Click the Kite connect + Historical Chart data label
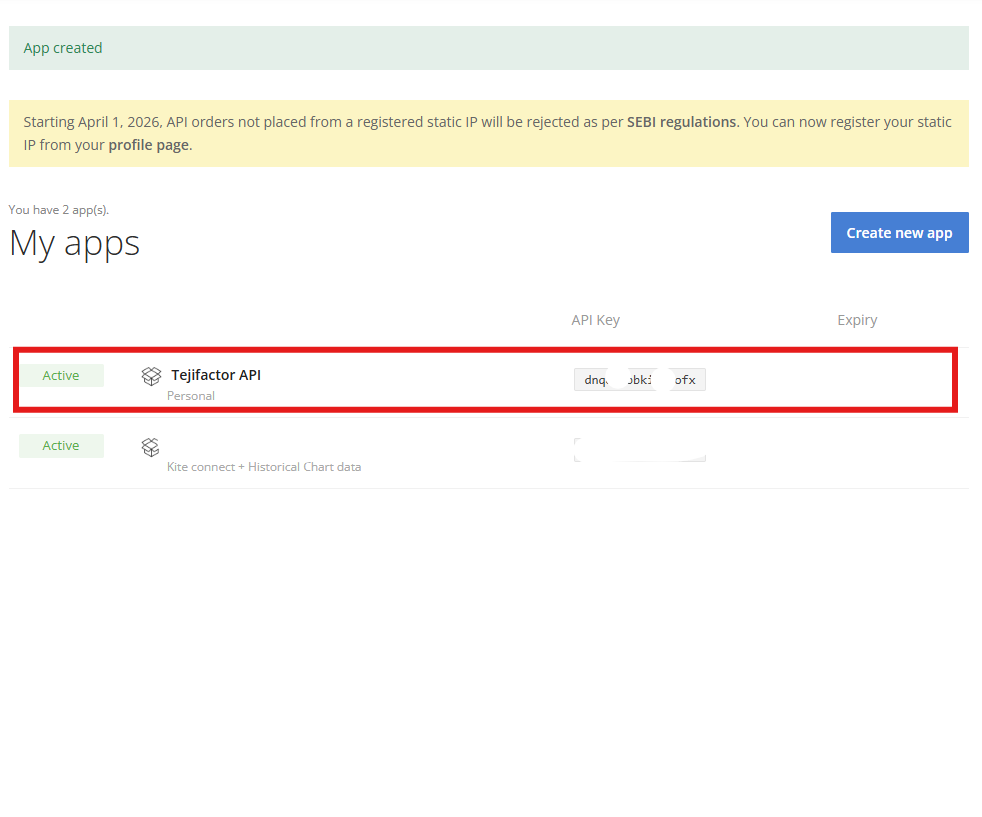Viewport: 982px width, 817px height. [x=264, y=467]
